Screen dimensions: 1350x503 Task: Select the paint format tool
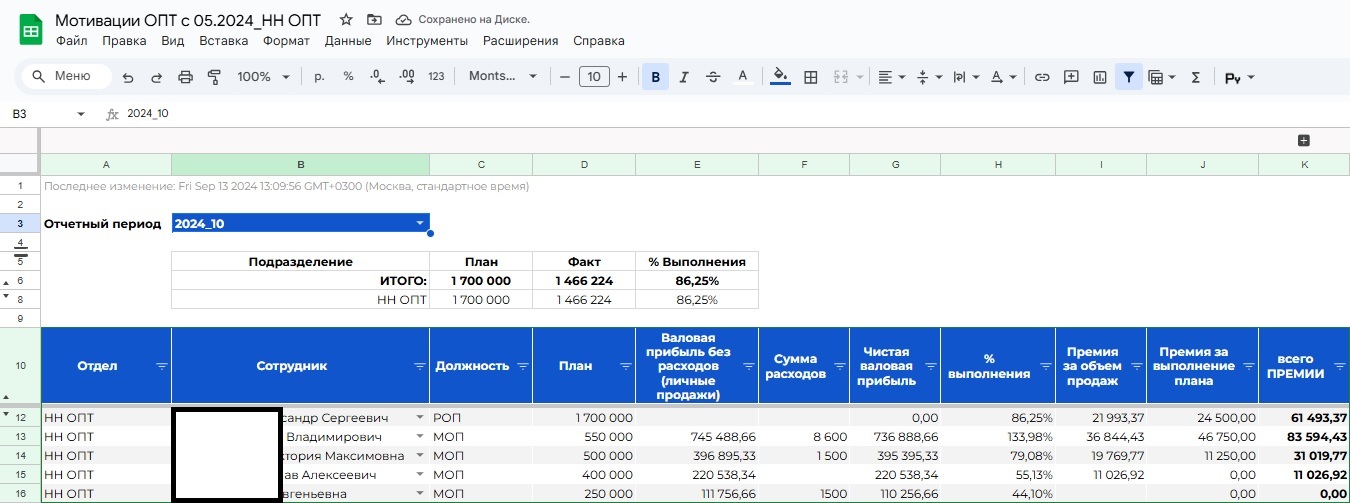pyautogui.click(x=213, y=77)
